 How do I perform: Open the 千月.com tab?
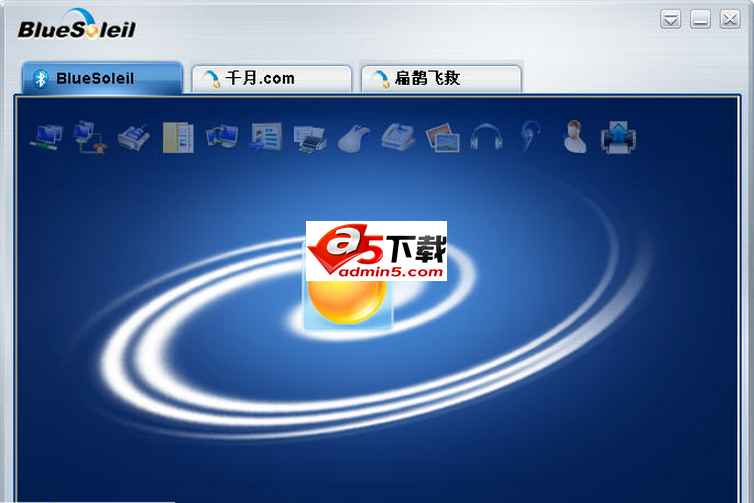point(272,78)
